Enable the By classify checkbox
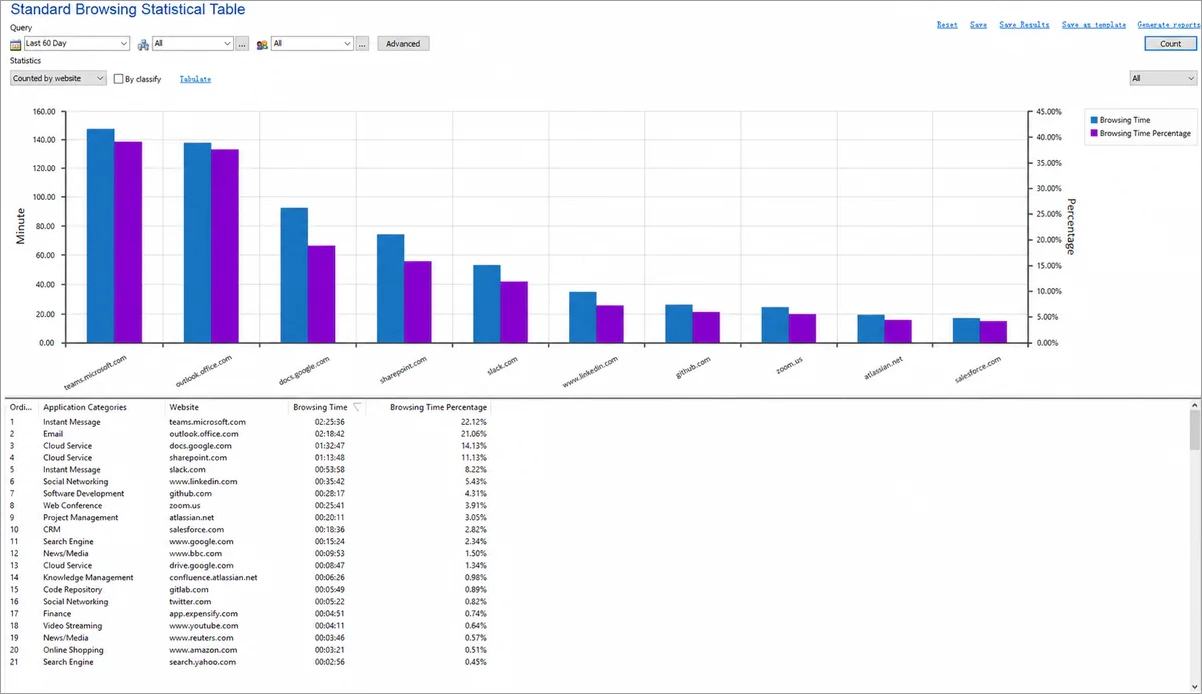Screen dimensions: 1202x694 [x=118, y=78]
